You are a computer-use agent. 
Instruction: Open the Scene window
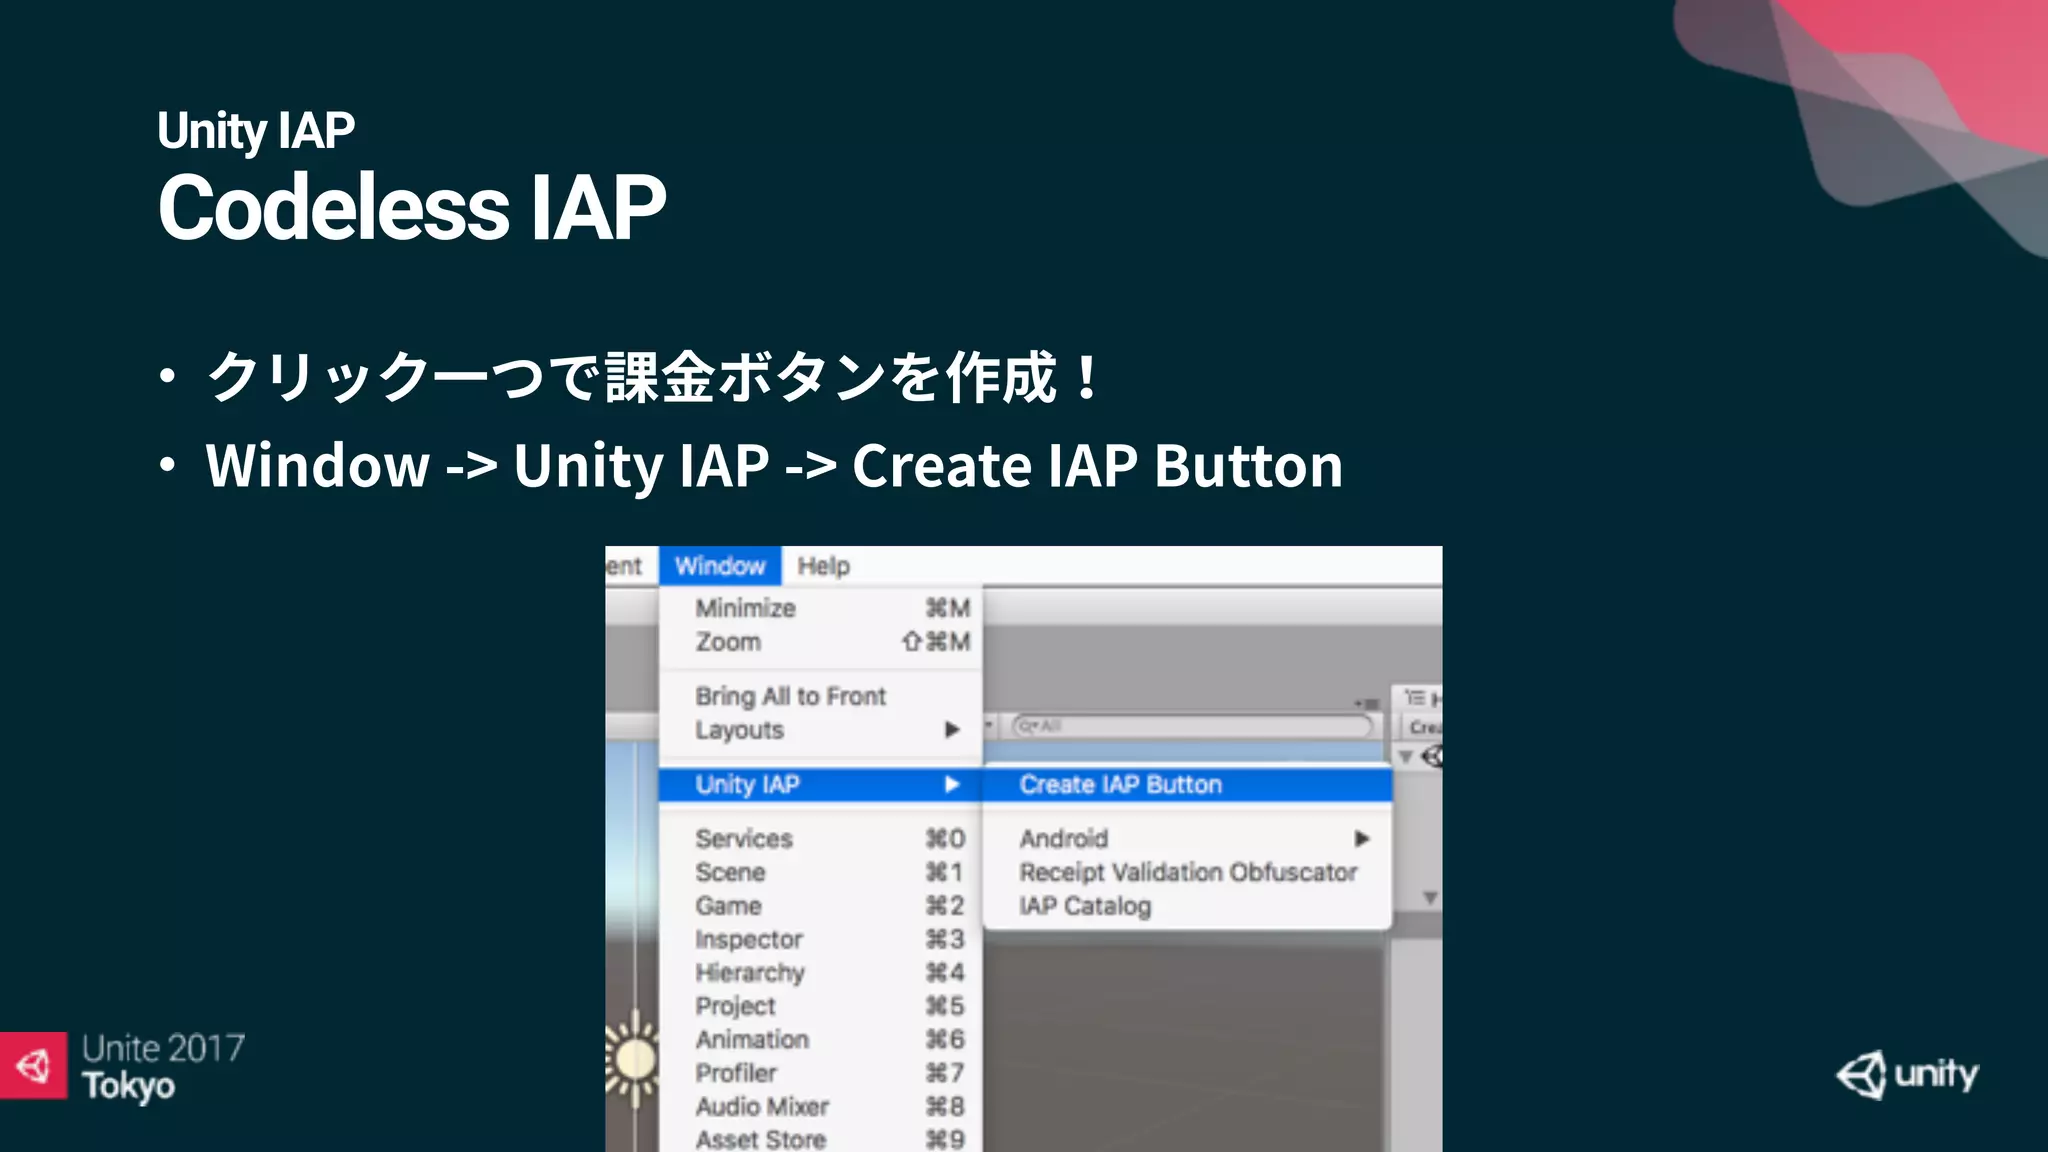(x=821, y=872)
